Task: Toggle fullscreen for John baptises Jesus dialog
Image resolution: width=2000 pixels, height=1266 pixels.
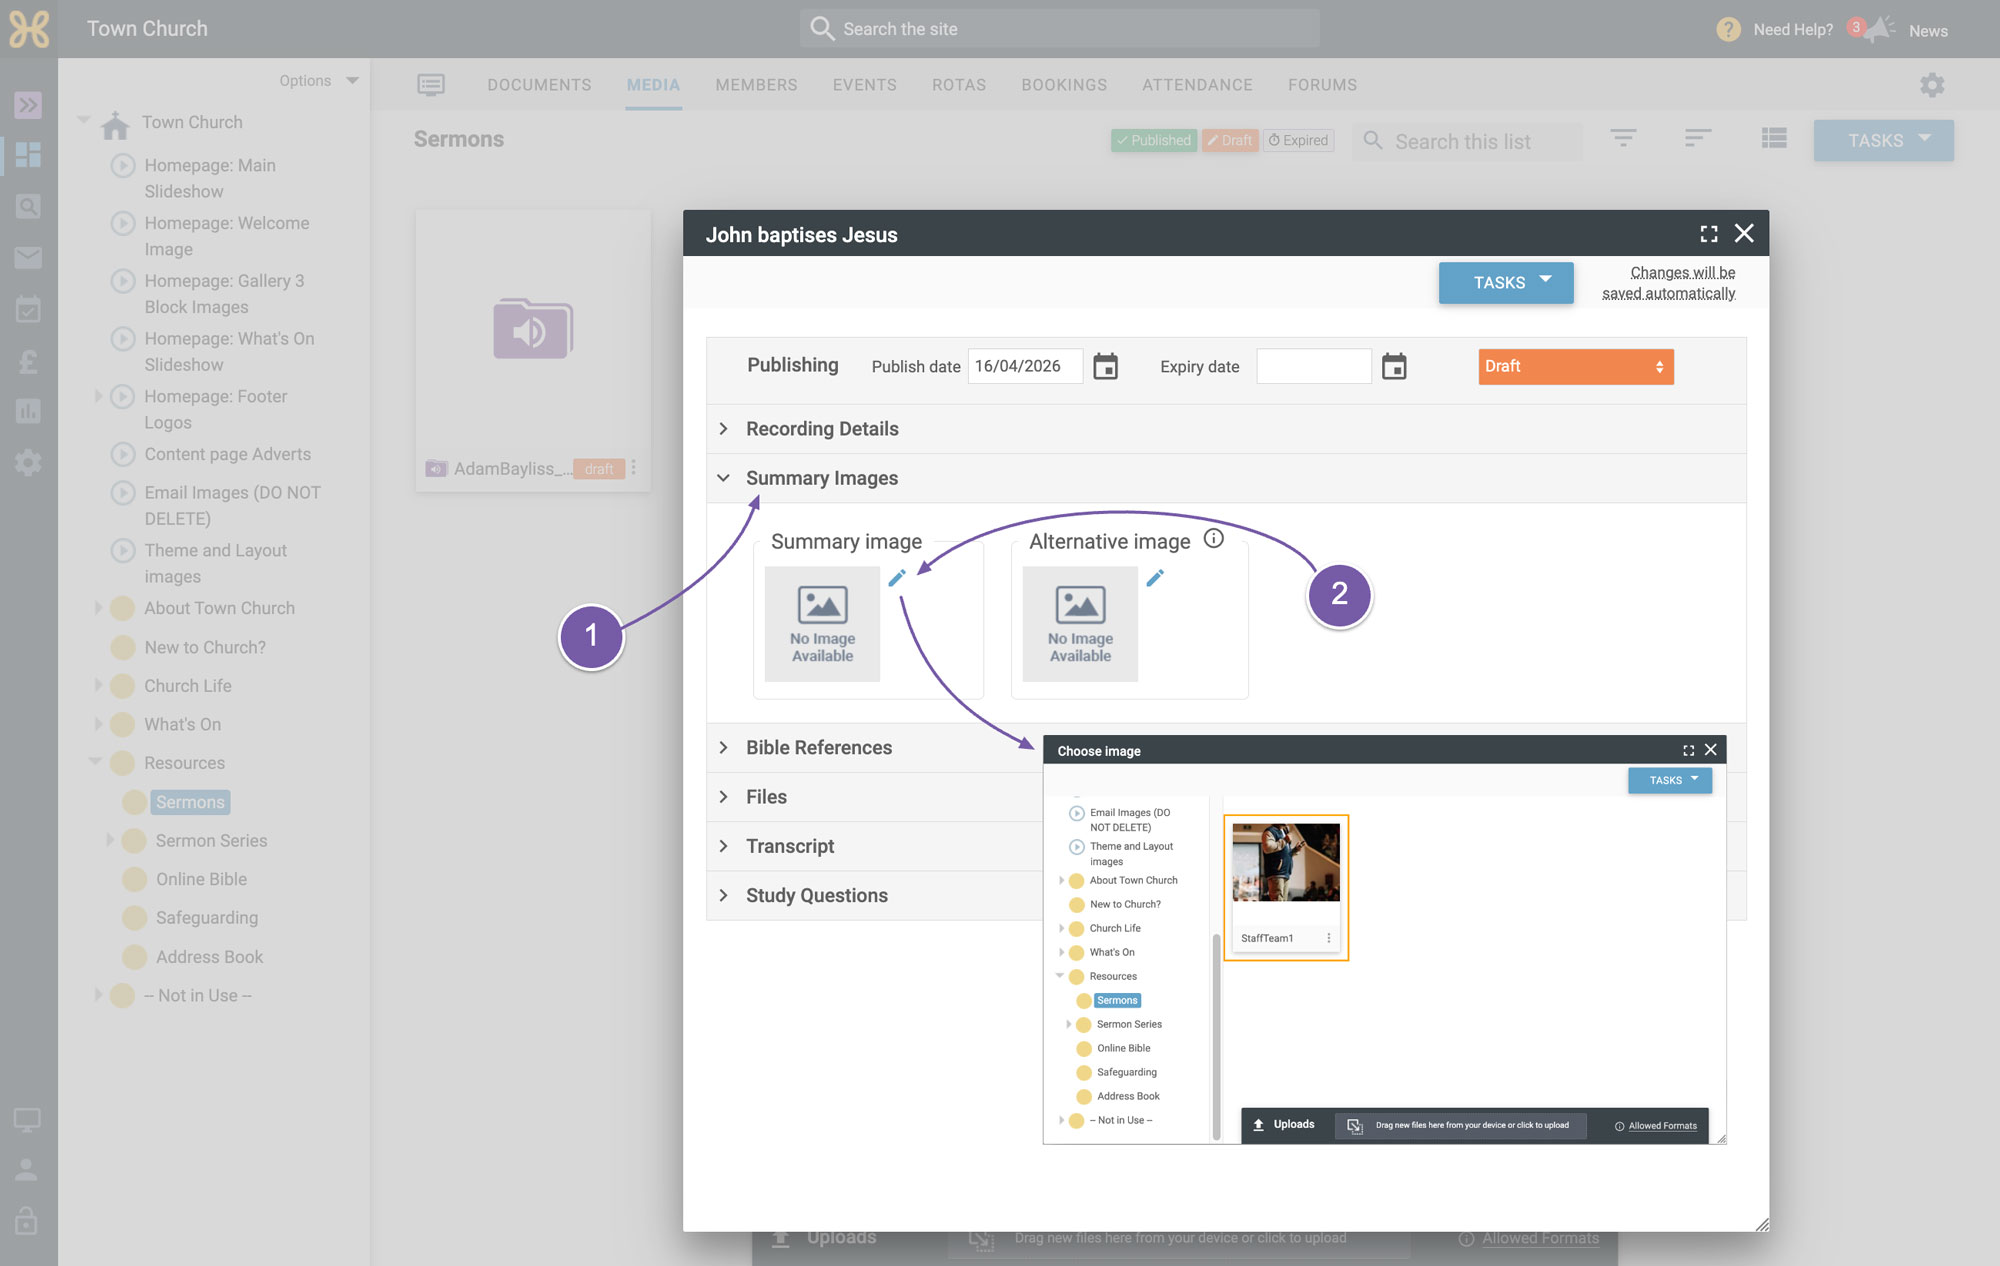Action: click(x=1709, y=234)
